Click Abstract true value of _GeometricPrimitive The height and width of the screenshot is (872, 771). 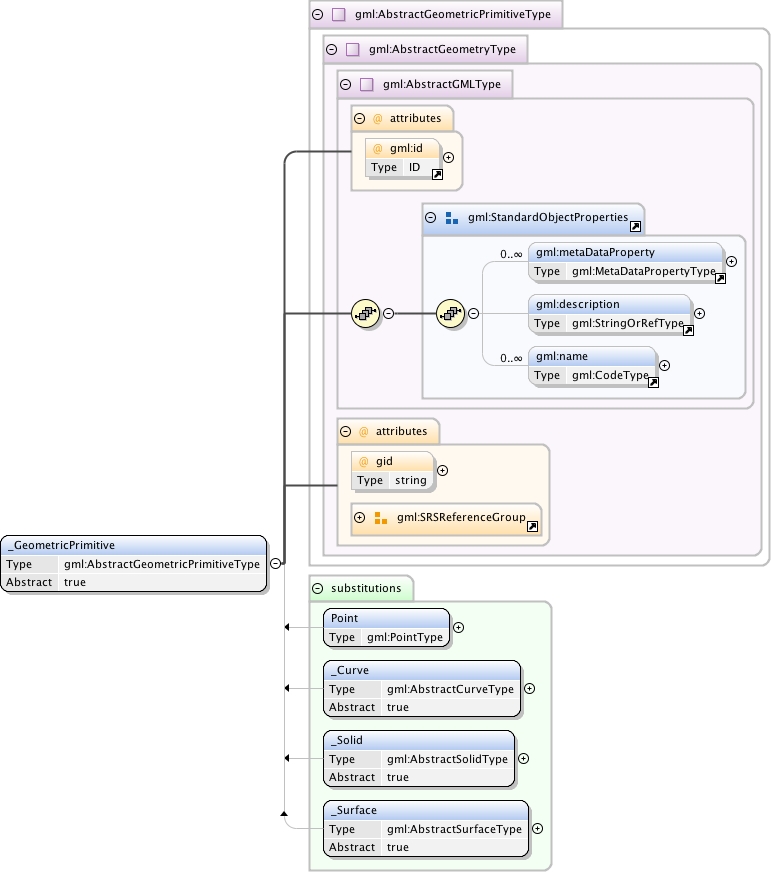(x=75, y=582)
